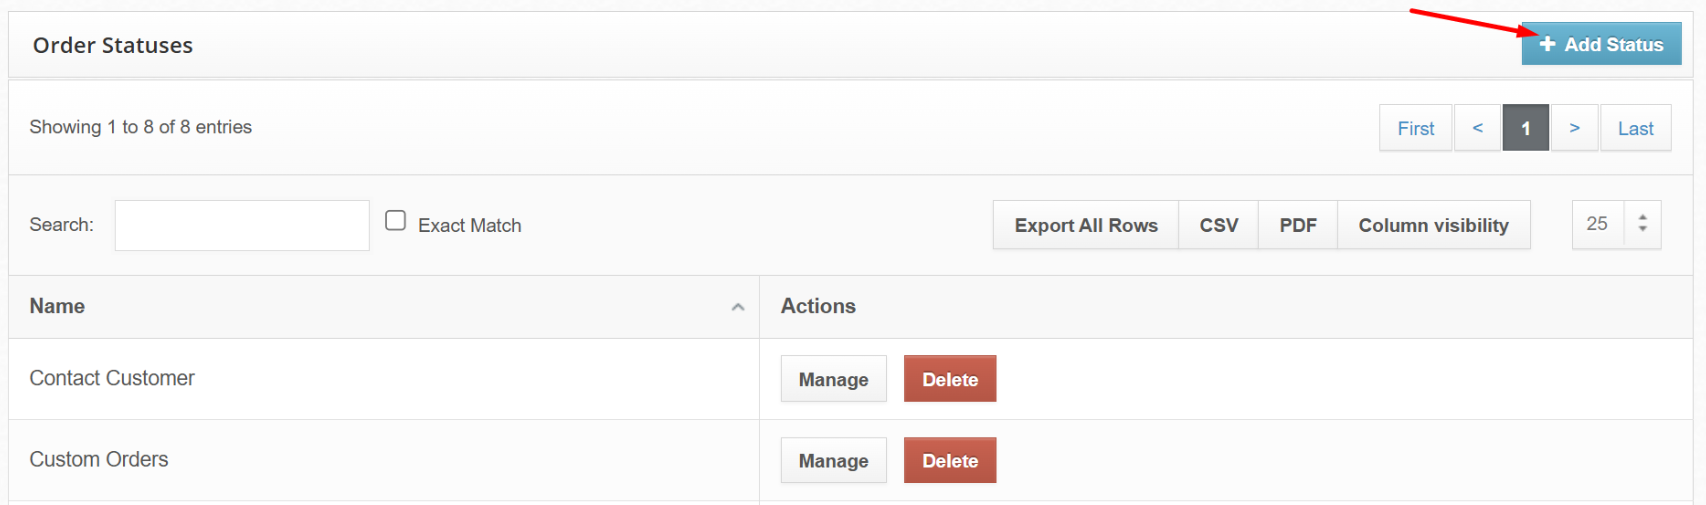Click the next page arrow

1574,128
